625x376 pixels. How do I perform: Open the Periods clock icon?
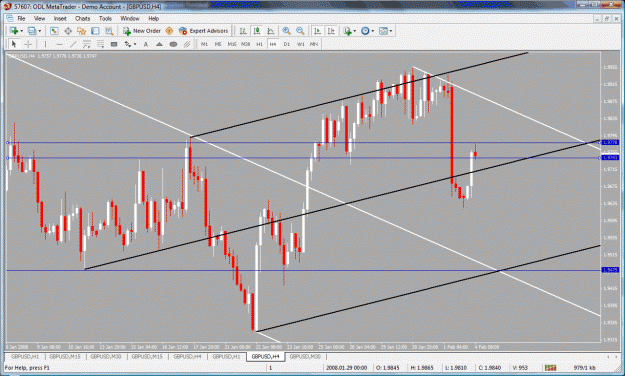click(x=365, y=31)
